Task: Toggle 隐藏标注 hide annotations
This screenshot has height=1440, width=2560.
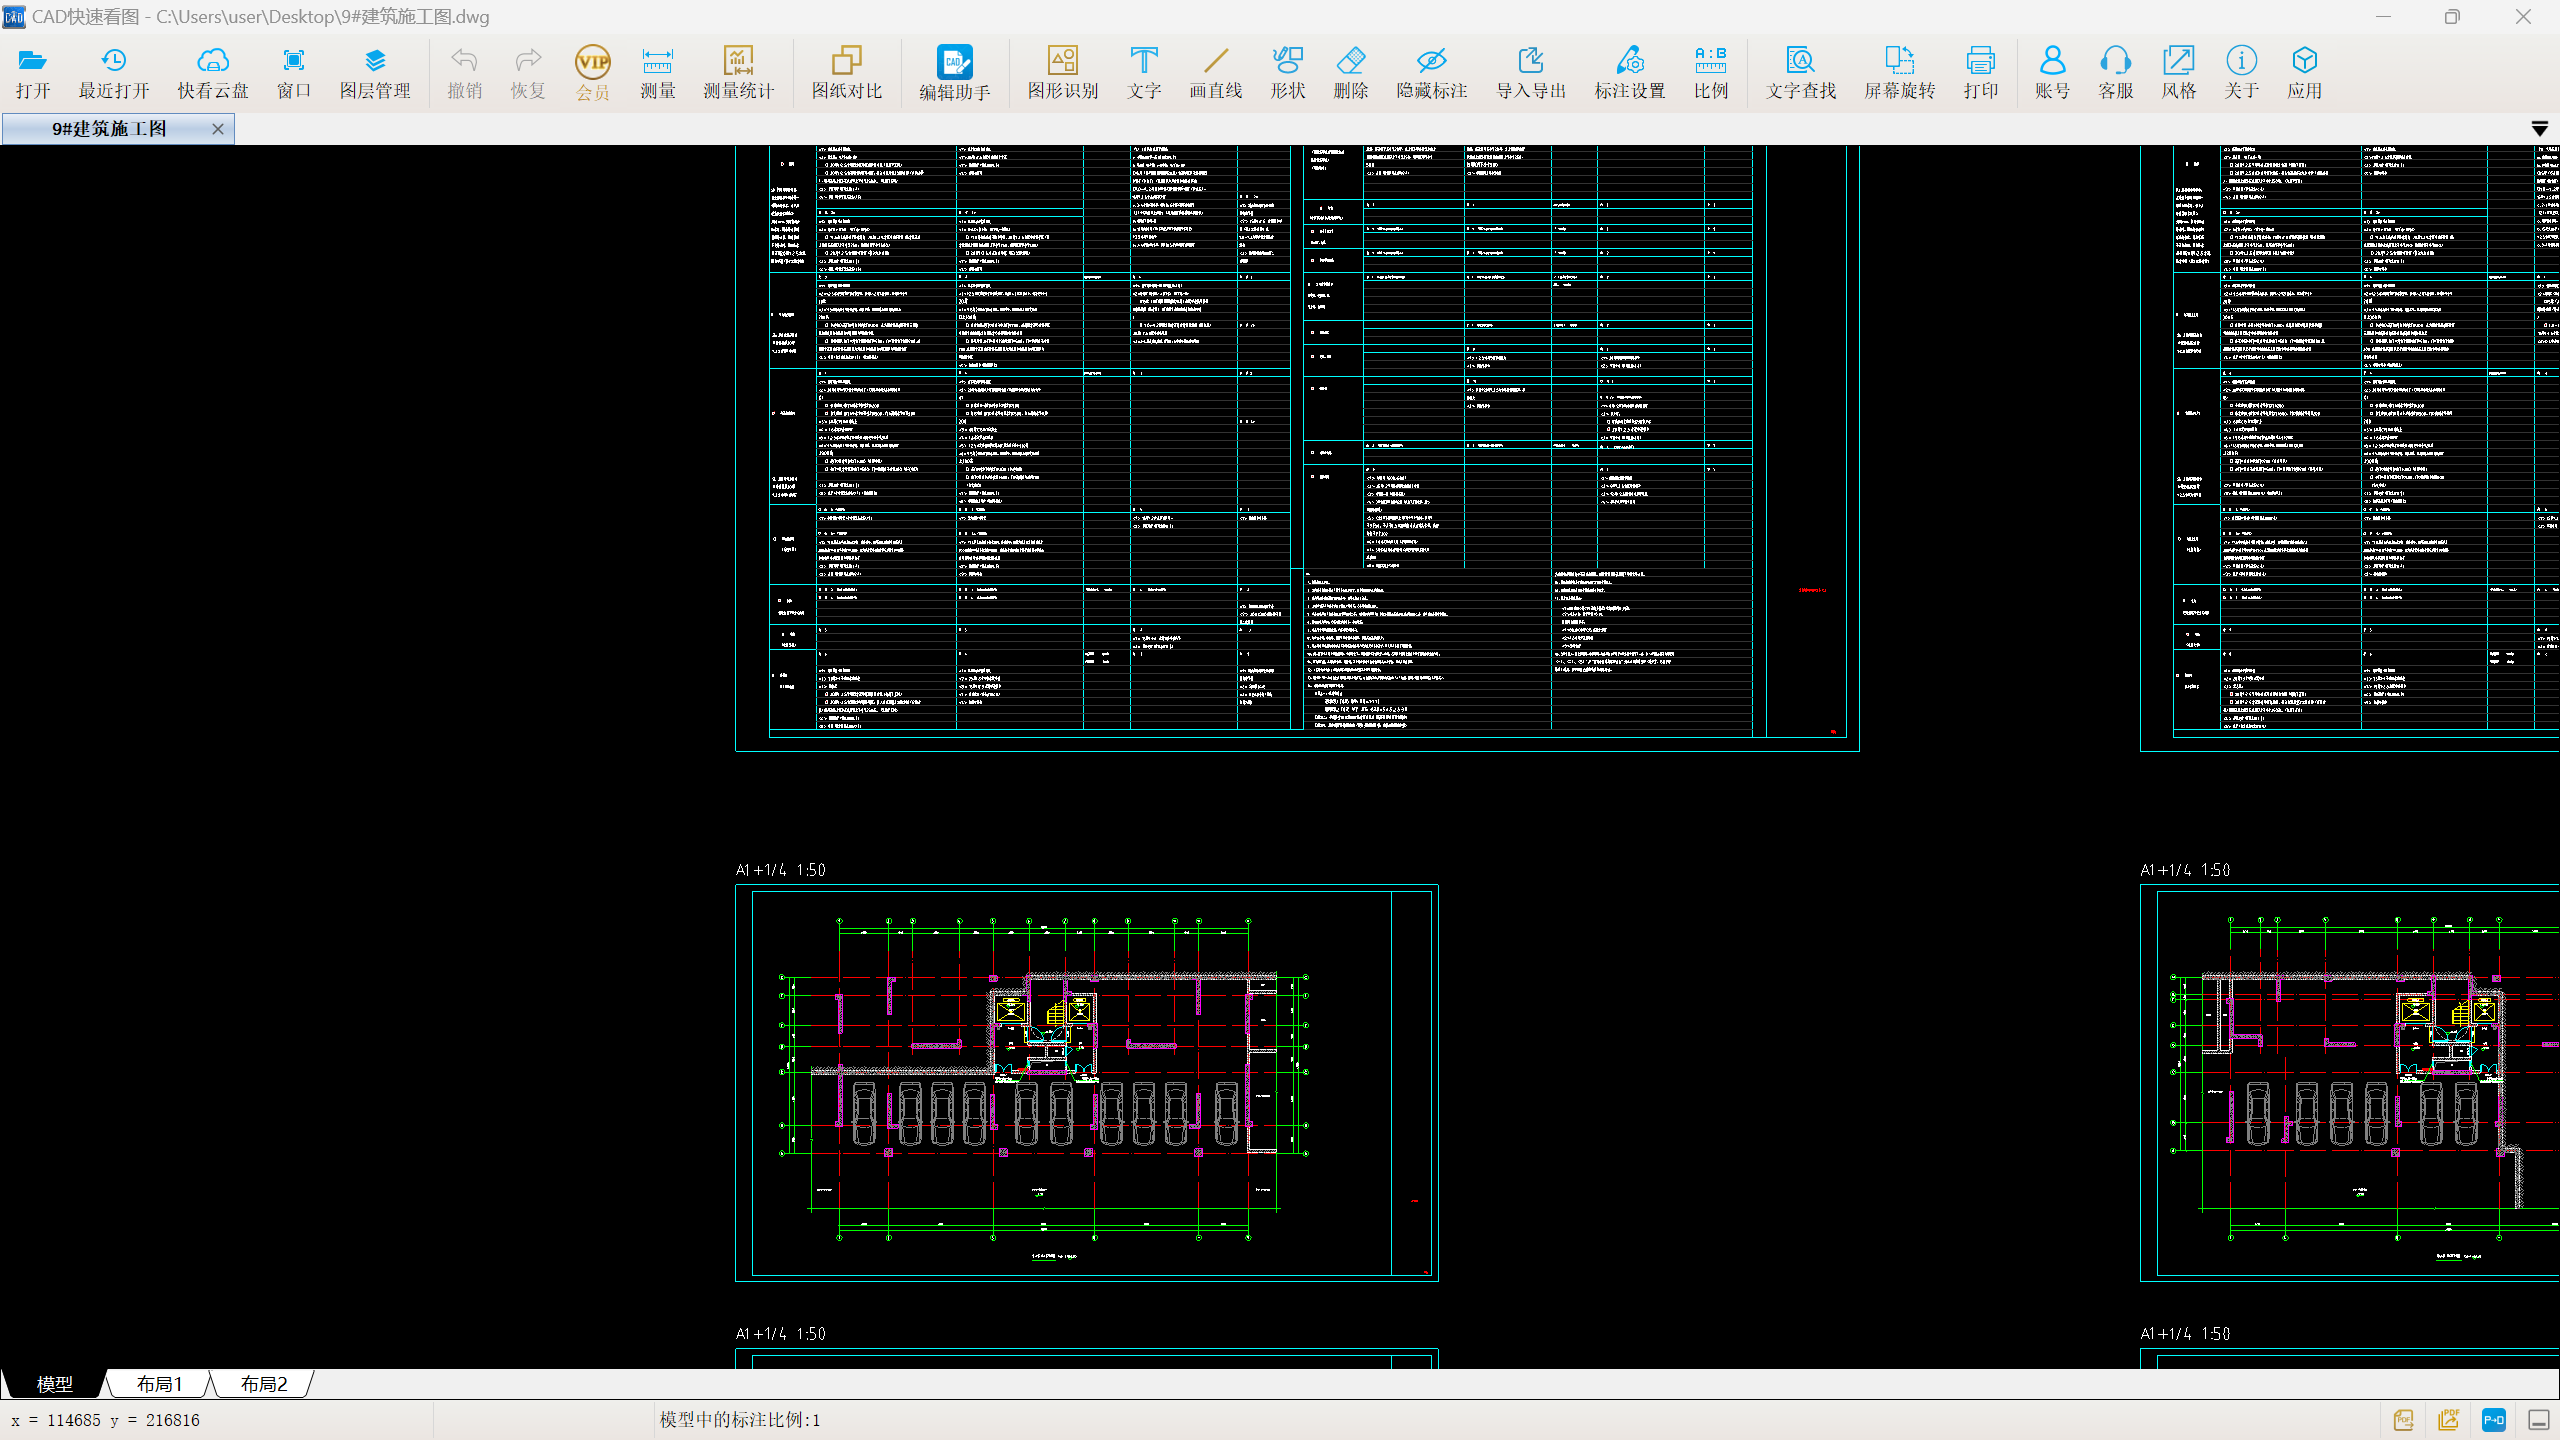Action: 1432,72
